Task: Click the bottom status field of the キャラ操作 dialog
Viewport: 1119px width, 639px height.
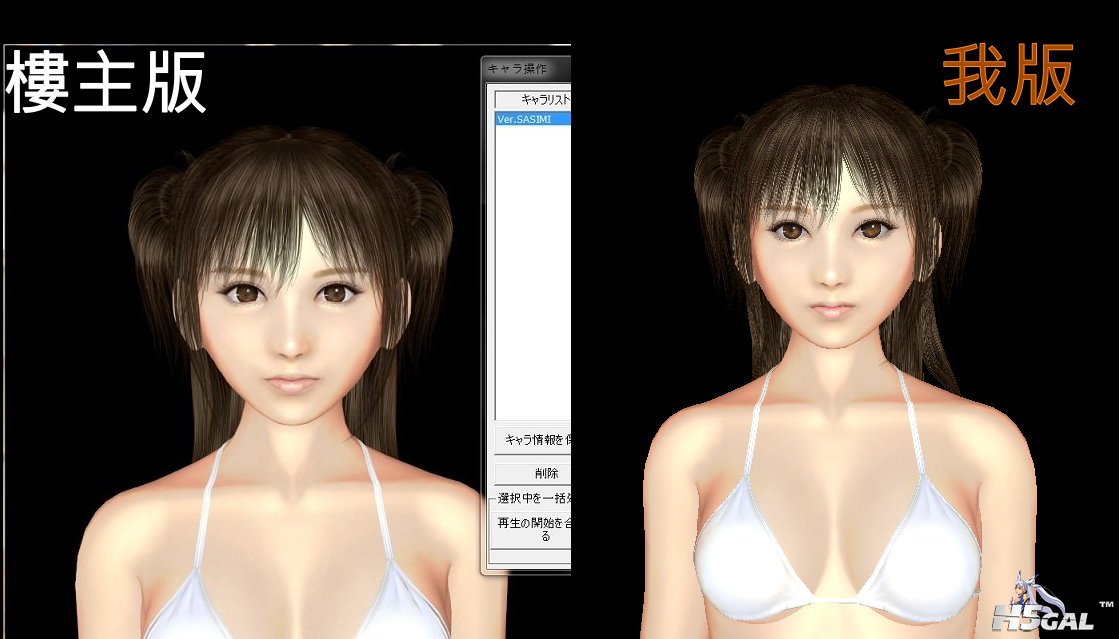Action: click(528, 556)
